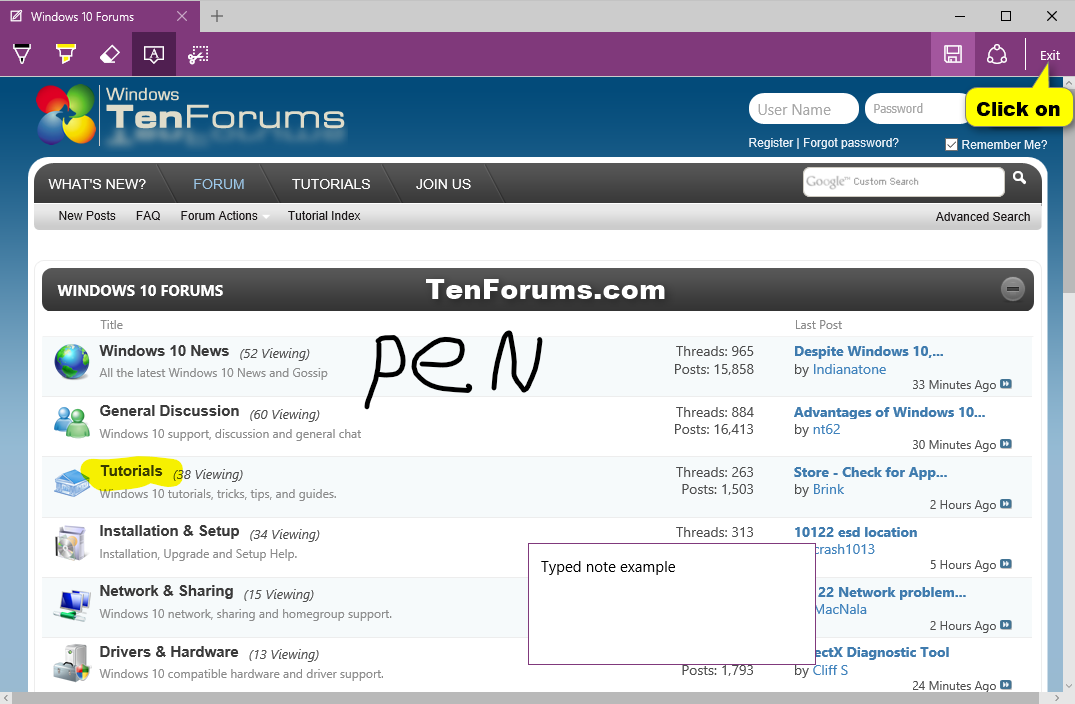Open the FAQ link
The image size is (1075, 704).
tap(148, 215)
